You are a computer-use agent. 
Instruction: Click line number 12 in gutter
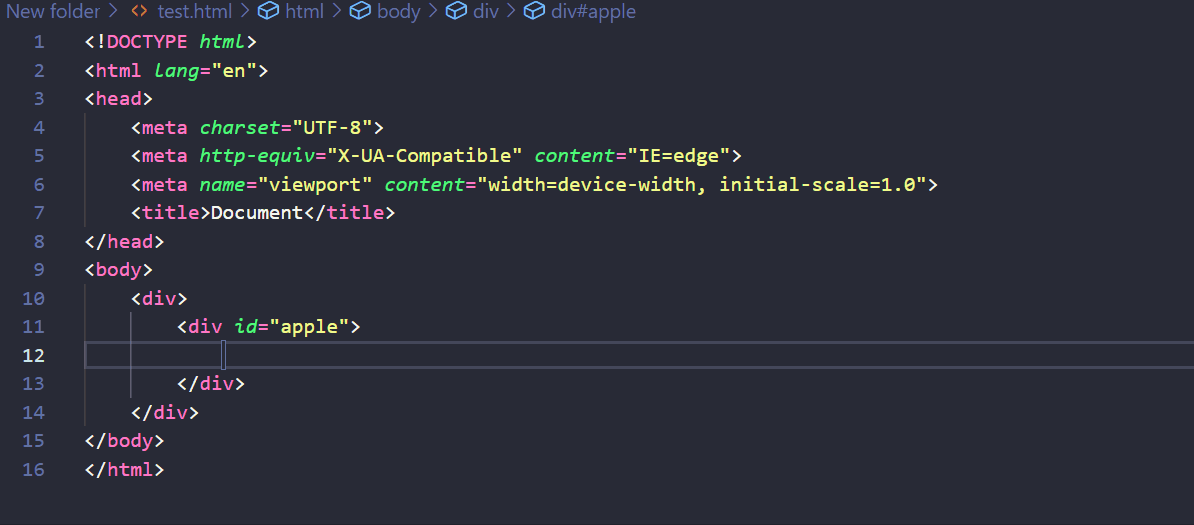click(34, 355)
